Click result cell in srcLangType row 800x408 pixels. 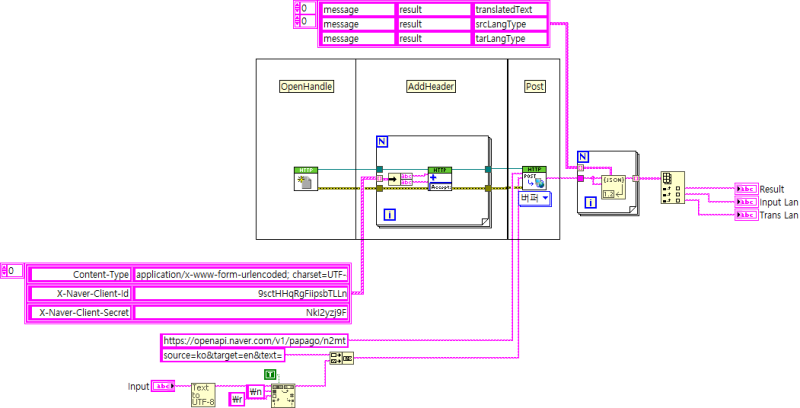(x=434, y=24)
